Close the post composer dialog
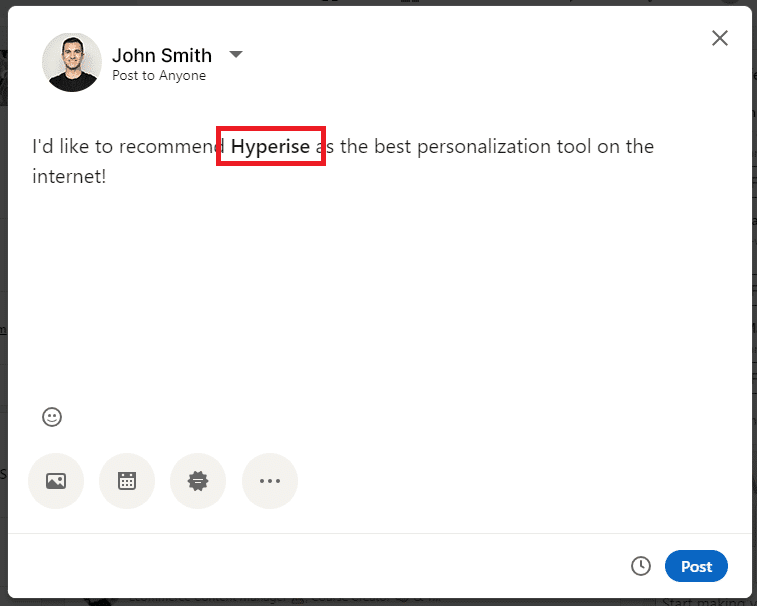This screenshot has width=757, height=606. [x=719, y=38]
